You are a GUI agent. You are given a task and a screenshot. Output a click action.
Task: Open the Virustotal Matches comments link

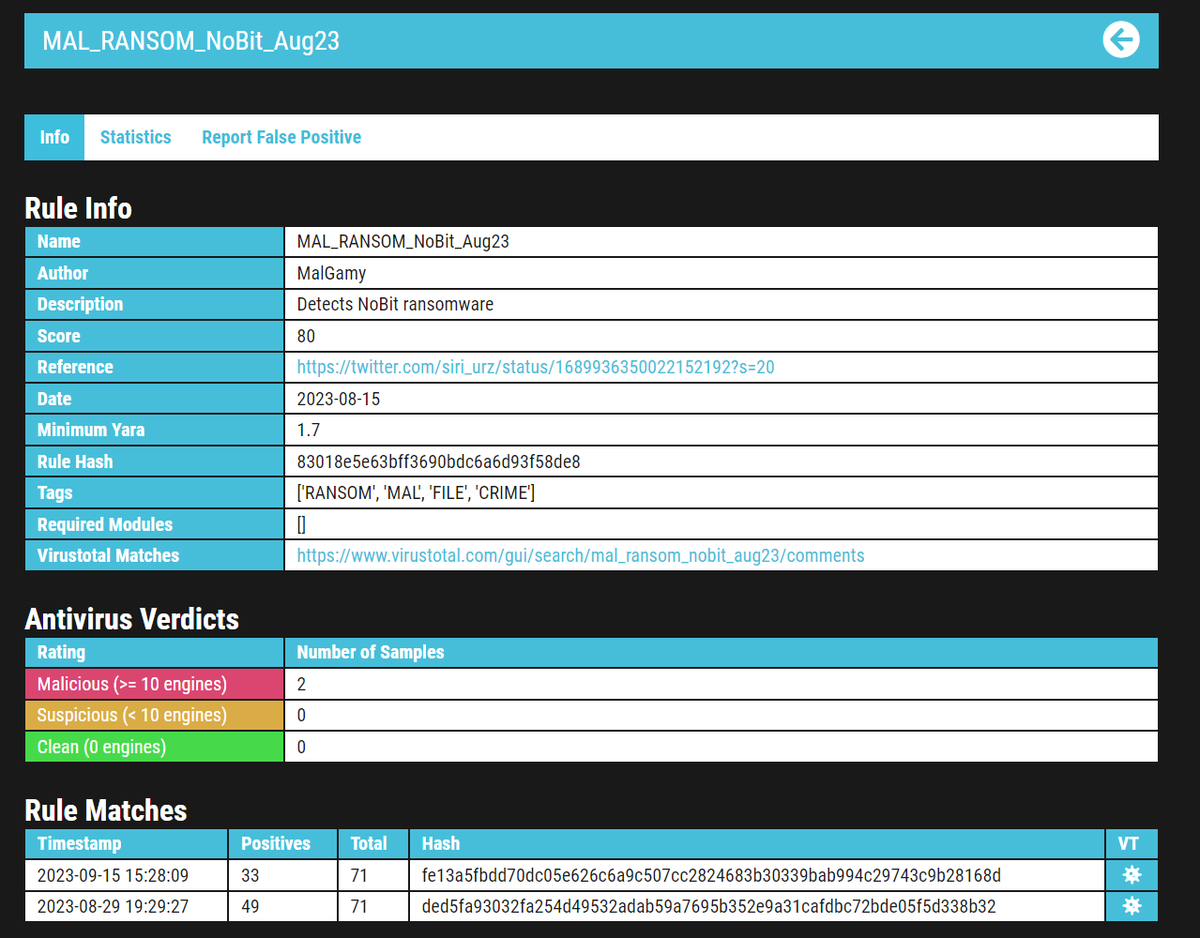tap(580, 555)
